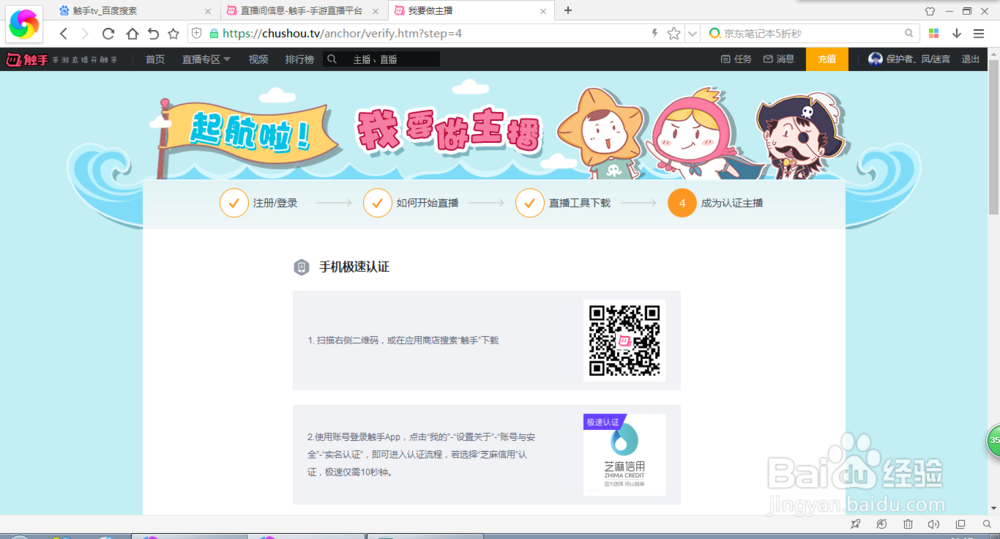Click step 如何开始直播 checkmark circle
This screenshot has width=1000, height=539.
coord(378,203)
